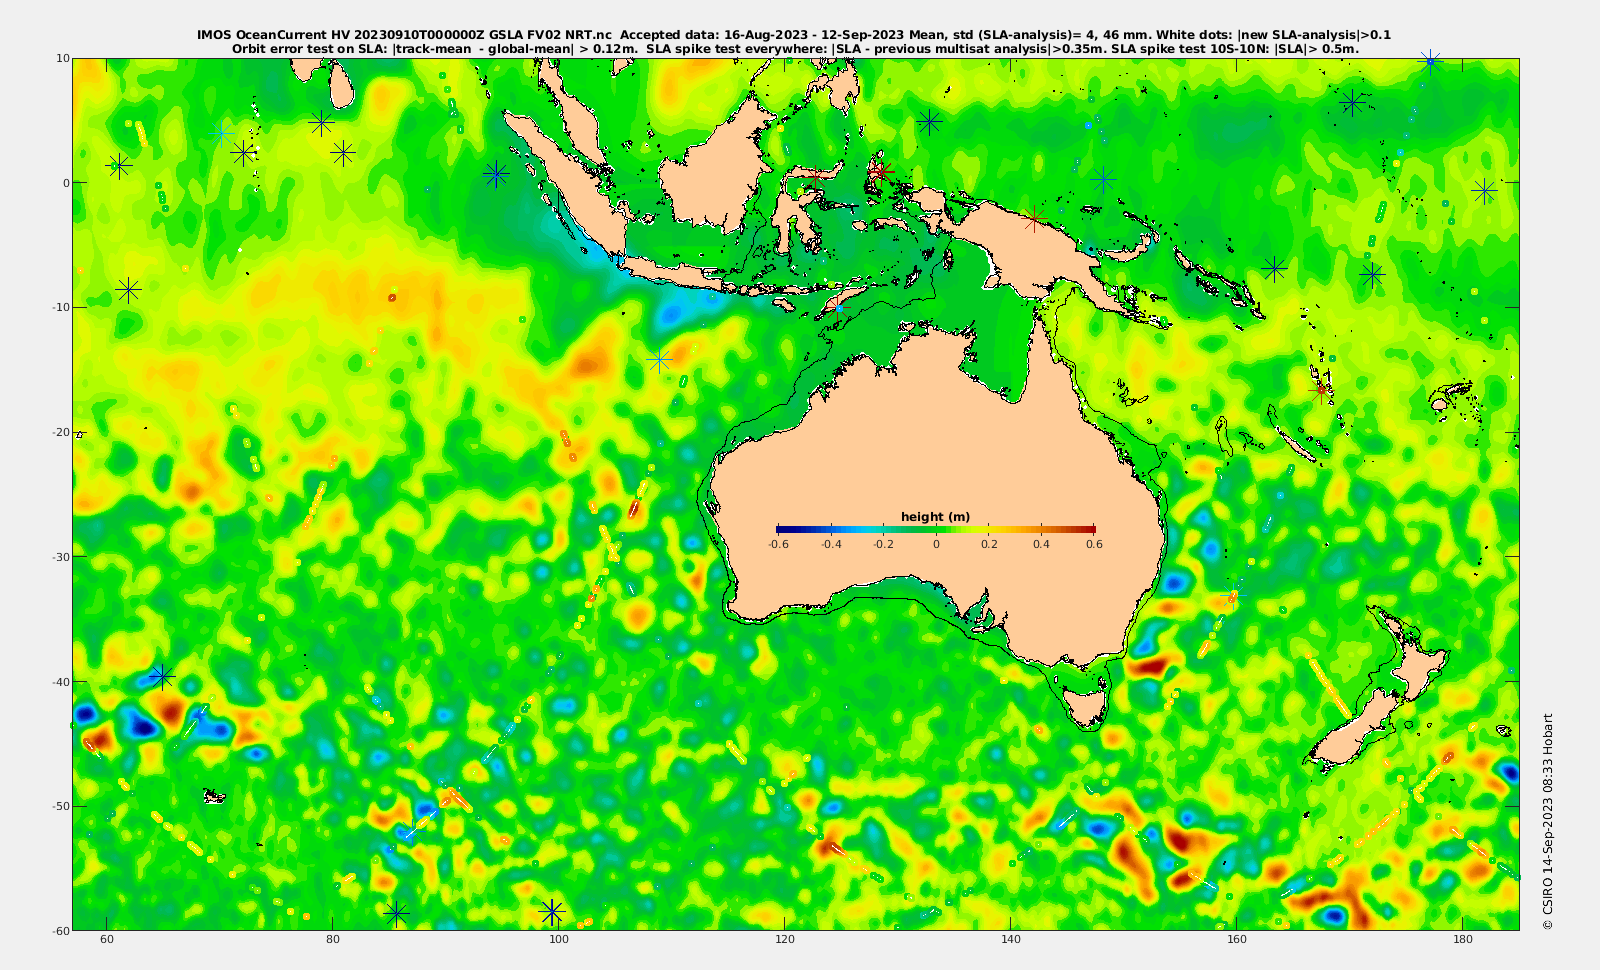Click the height colorbar gradient strip
This screenshot has height=970, width=1600.
pyautogui.click(x=936, y=529)
